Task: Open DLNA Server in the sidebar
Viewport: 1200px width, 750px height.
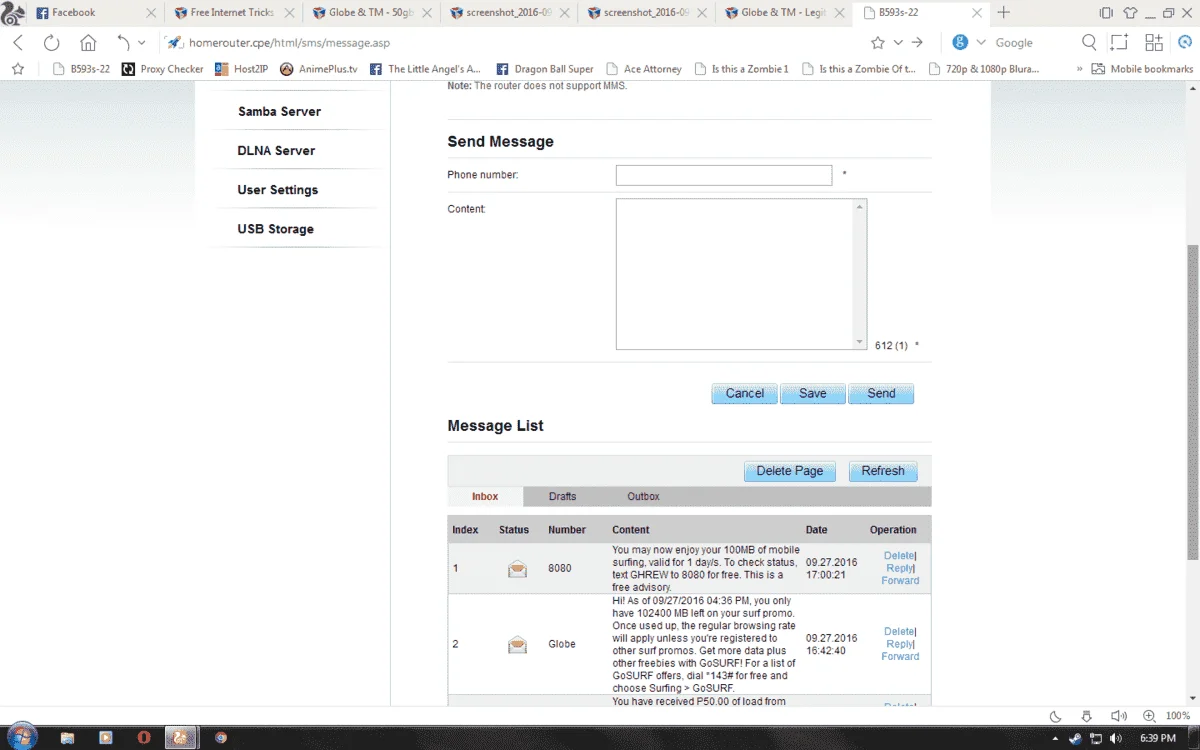Action: click(276, 150)
